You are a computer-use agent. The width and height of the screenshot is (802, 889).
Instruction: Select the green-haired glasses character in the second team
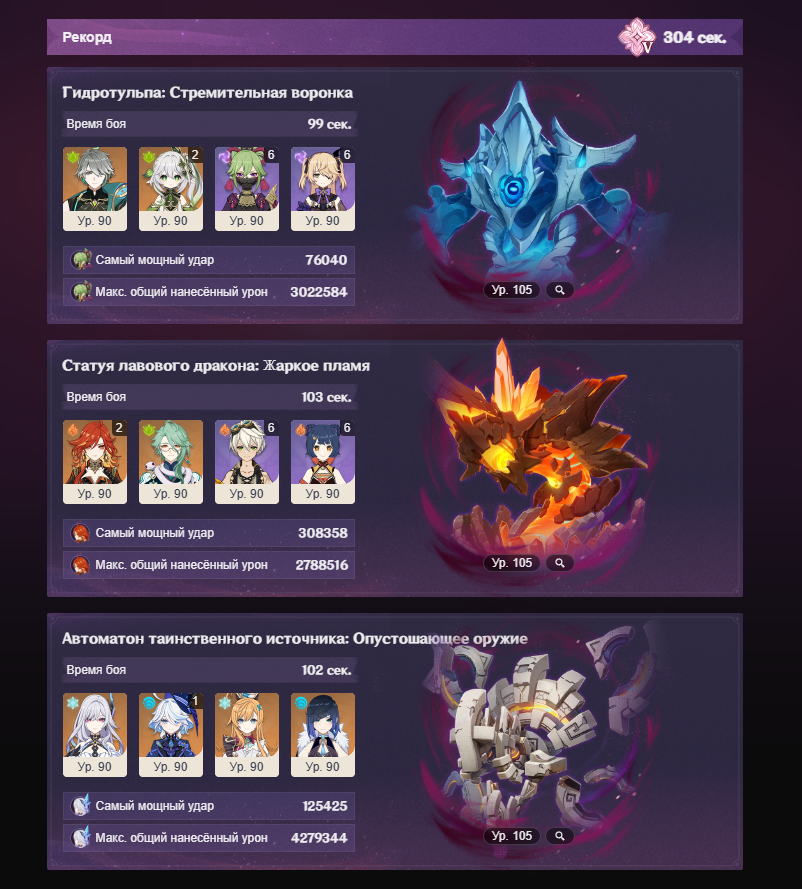pos(171,462)
